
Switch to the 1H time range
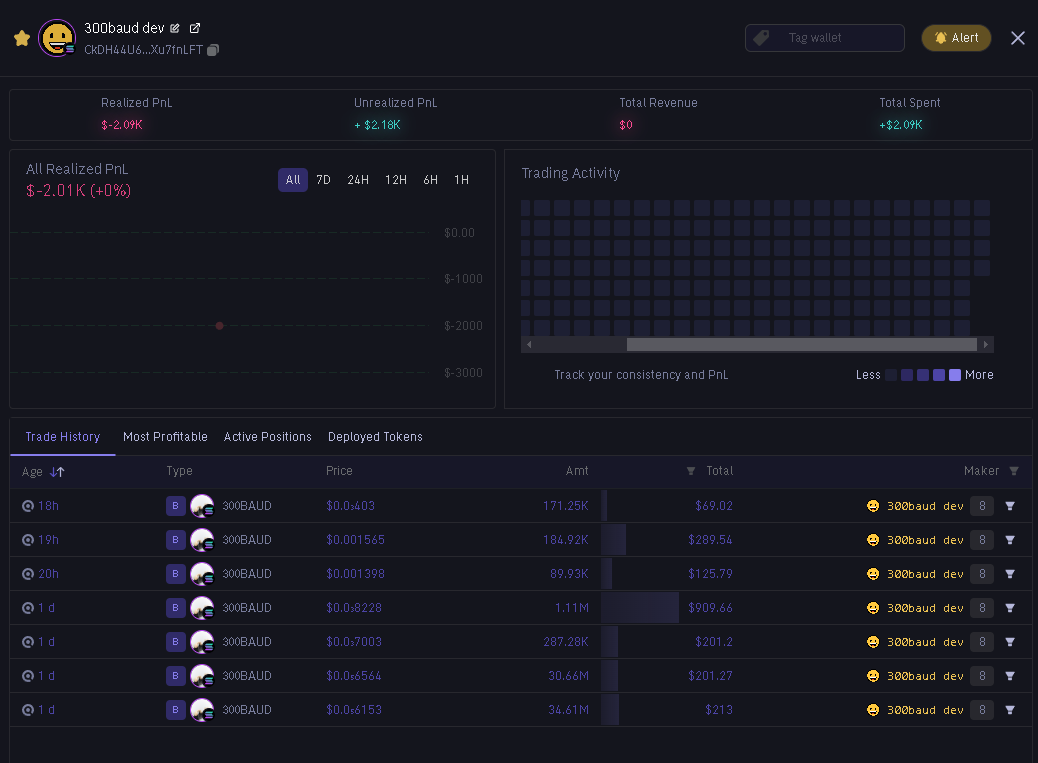click(461, 180)
